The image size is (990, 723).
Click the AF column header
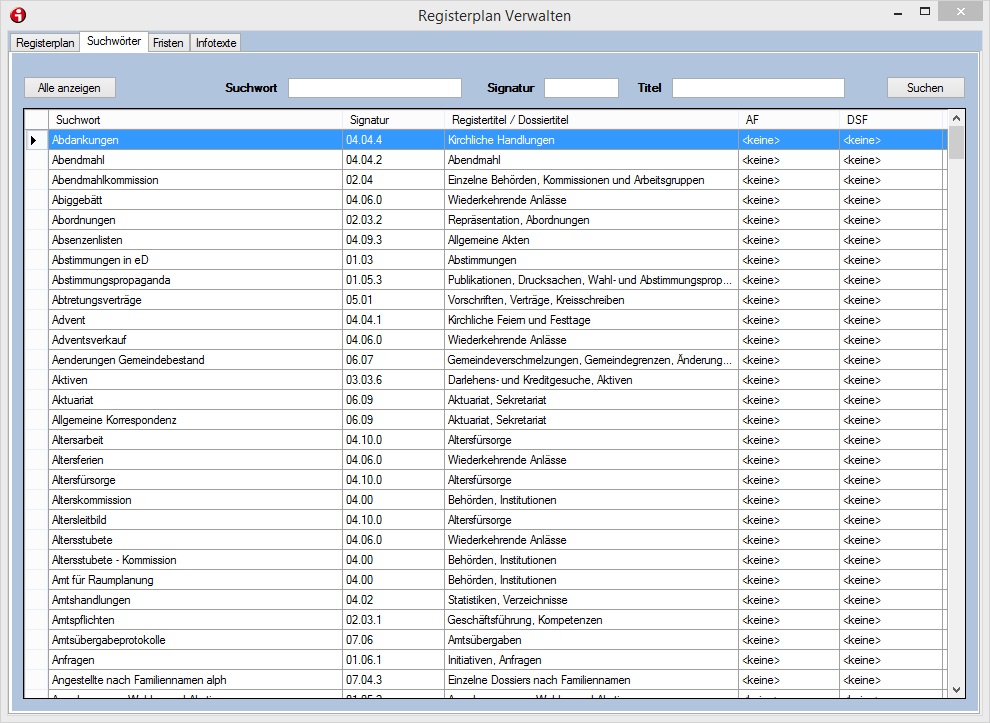788,120
